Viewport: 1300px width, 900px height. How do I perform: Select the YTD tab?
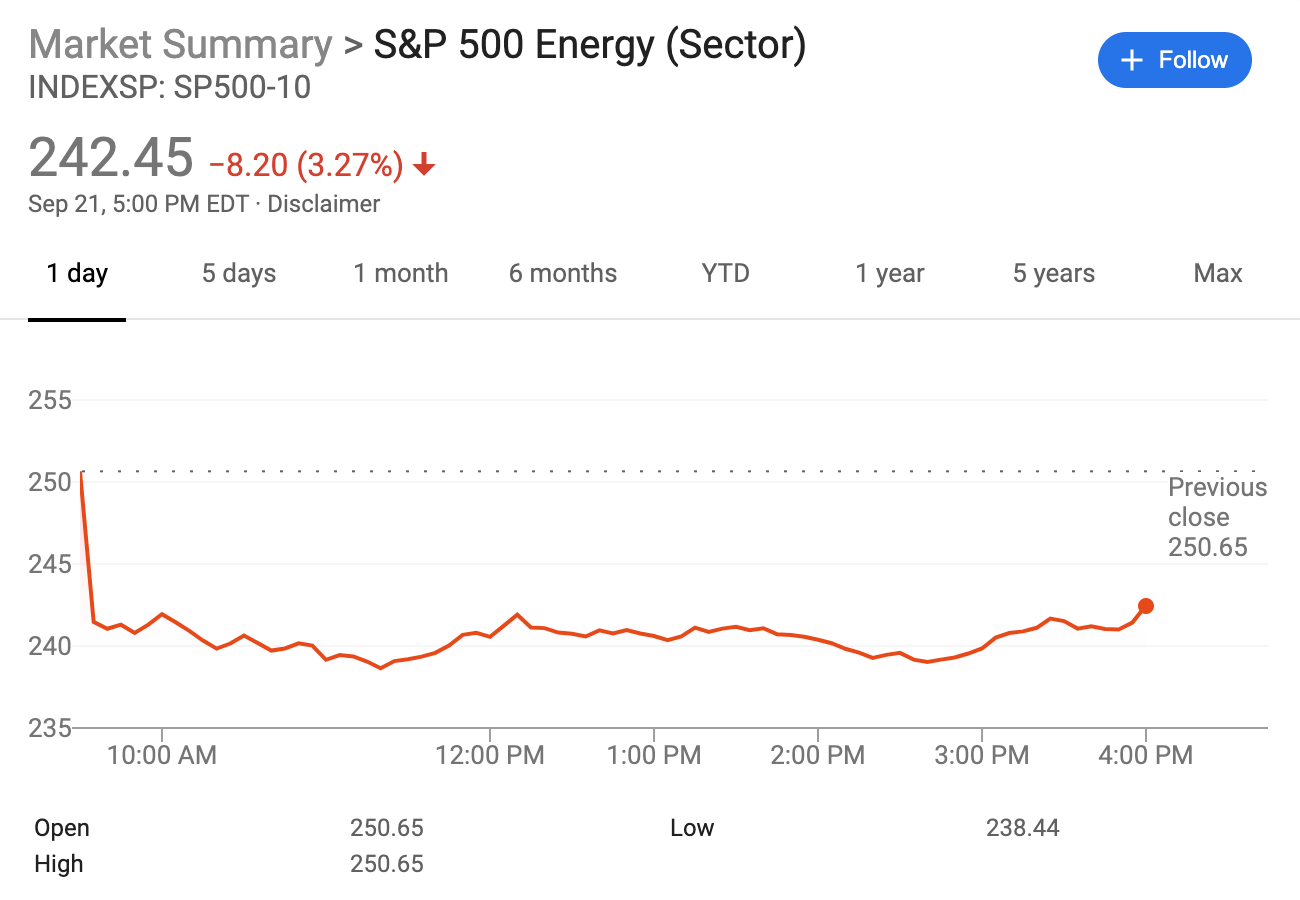tap(726, 274)
